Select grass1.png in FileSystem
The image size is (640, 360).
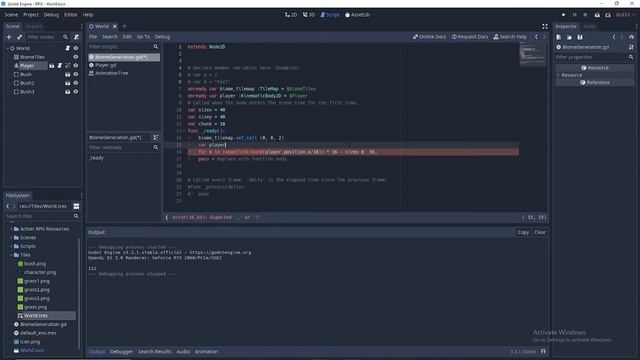(x=37, y=281)
